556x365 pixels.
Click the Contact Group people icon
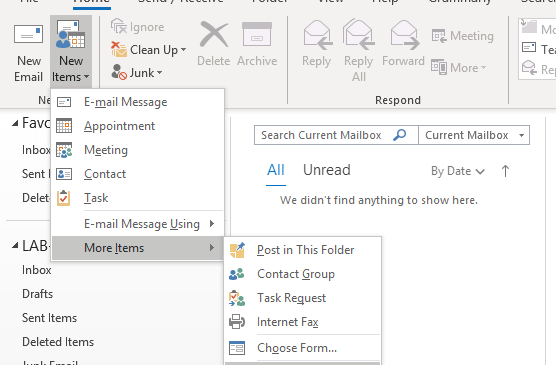tap(237, 274)
